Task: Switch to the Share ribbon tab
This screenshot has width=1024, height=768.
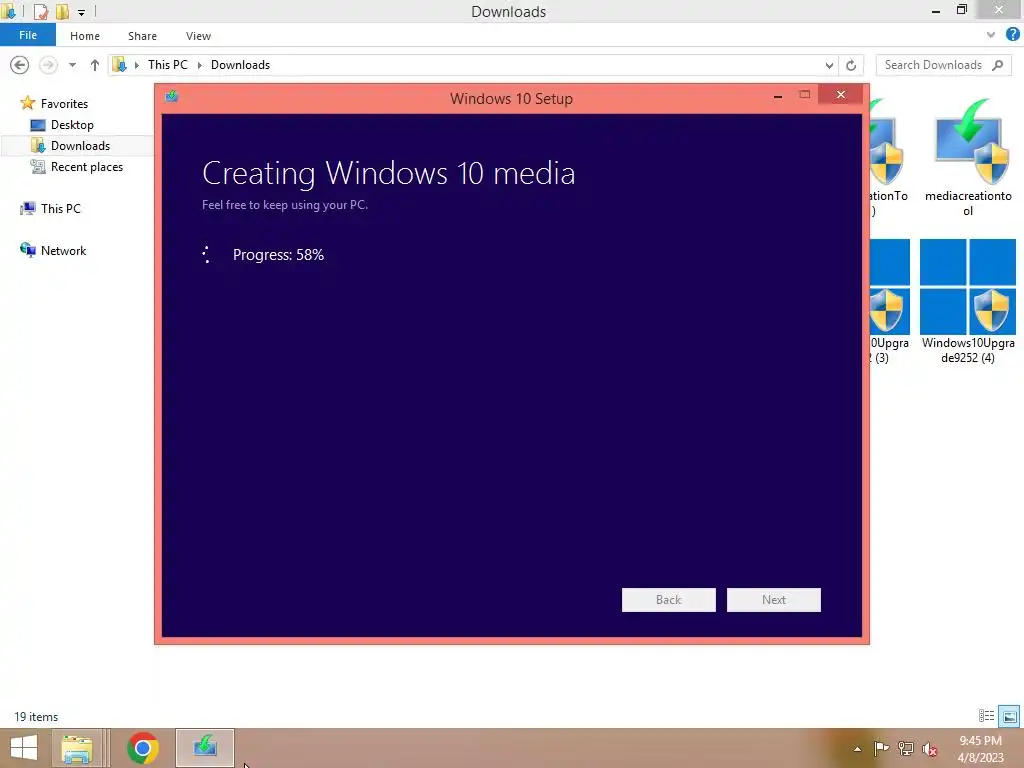Action: pos(142,36)
